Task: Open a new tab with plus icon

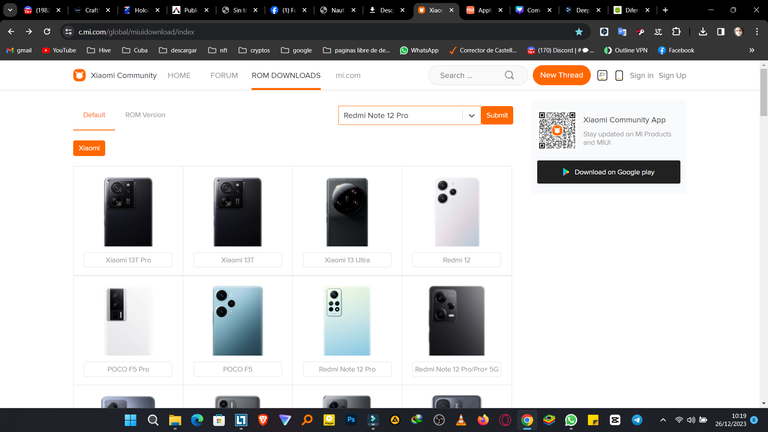Action: click(x=665, y=10)
